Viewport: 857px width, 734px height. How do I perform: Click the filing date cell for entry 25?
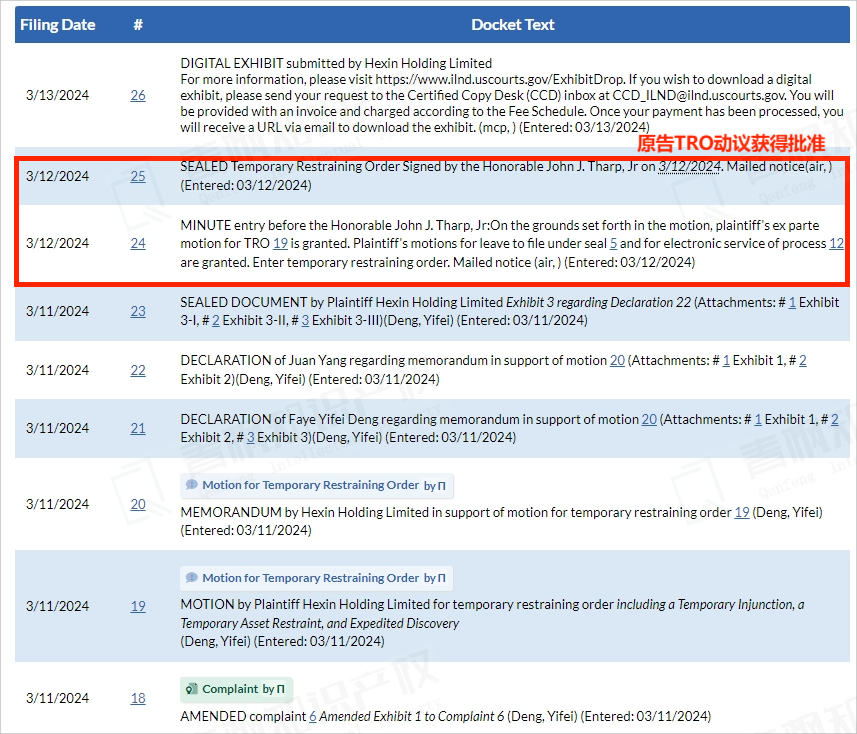(57, 177)
